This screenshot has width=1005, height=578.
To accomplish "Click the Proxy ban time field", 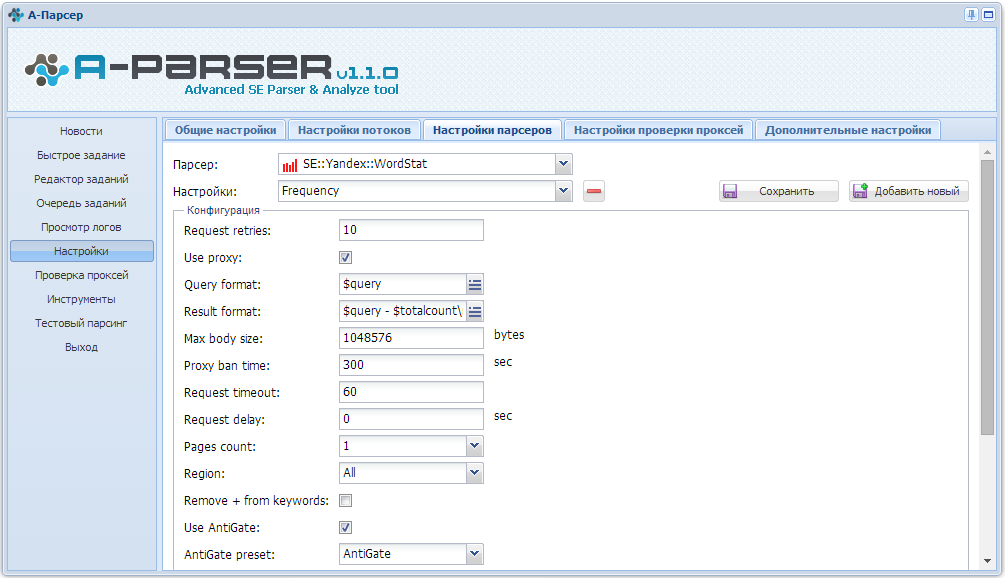I will [x=411, y=365].
